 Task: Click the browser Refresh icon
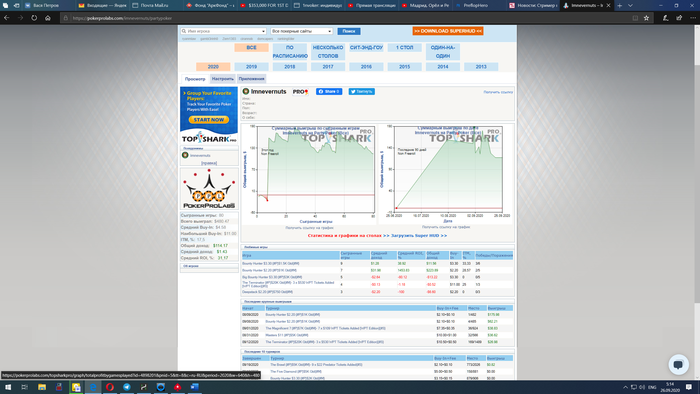pyautogui.click(x=34, y=18)
